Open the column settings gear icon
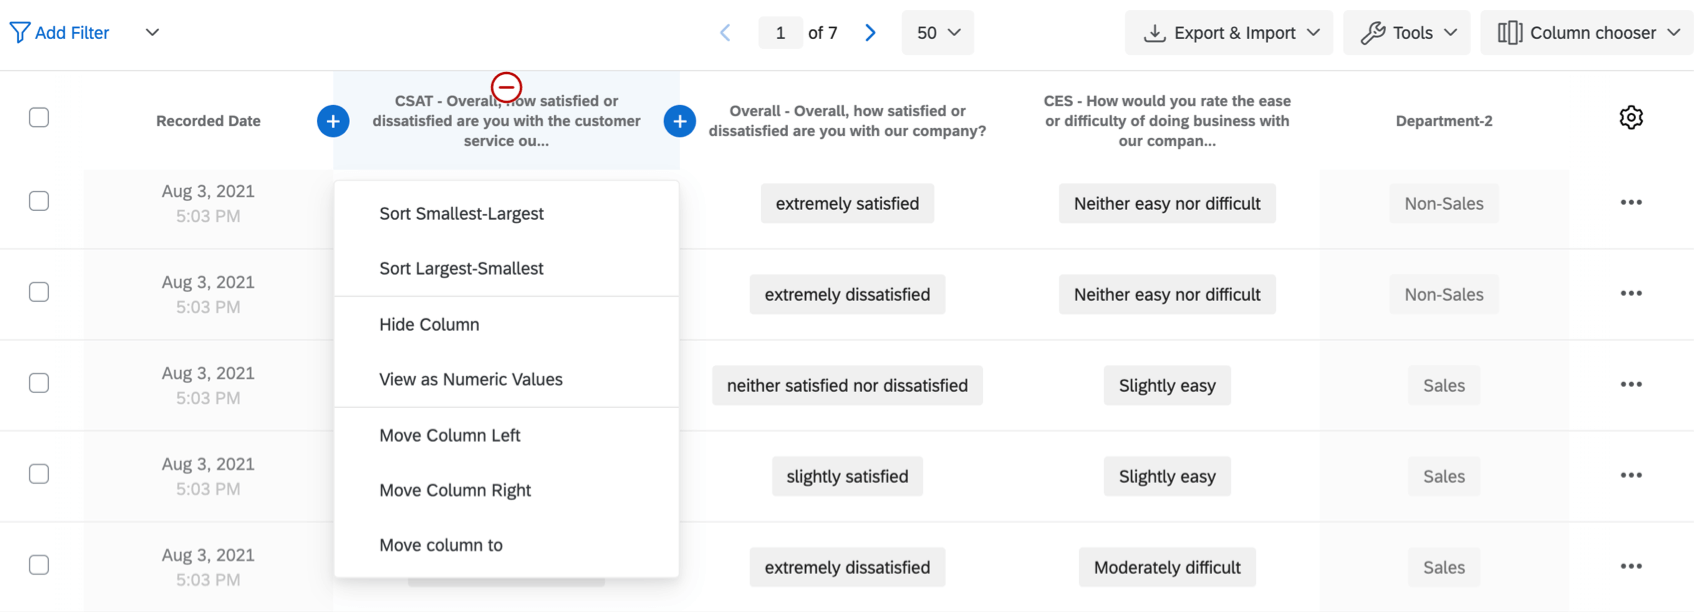 click(1631, 117)
